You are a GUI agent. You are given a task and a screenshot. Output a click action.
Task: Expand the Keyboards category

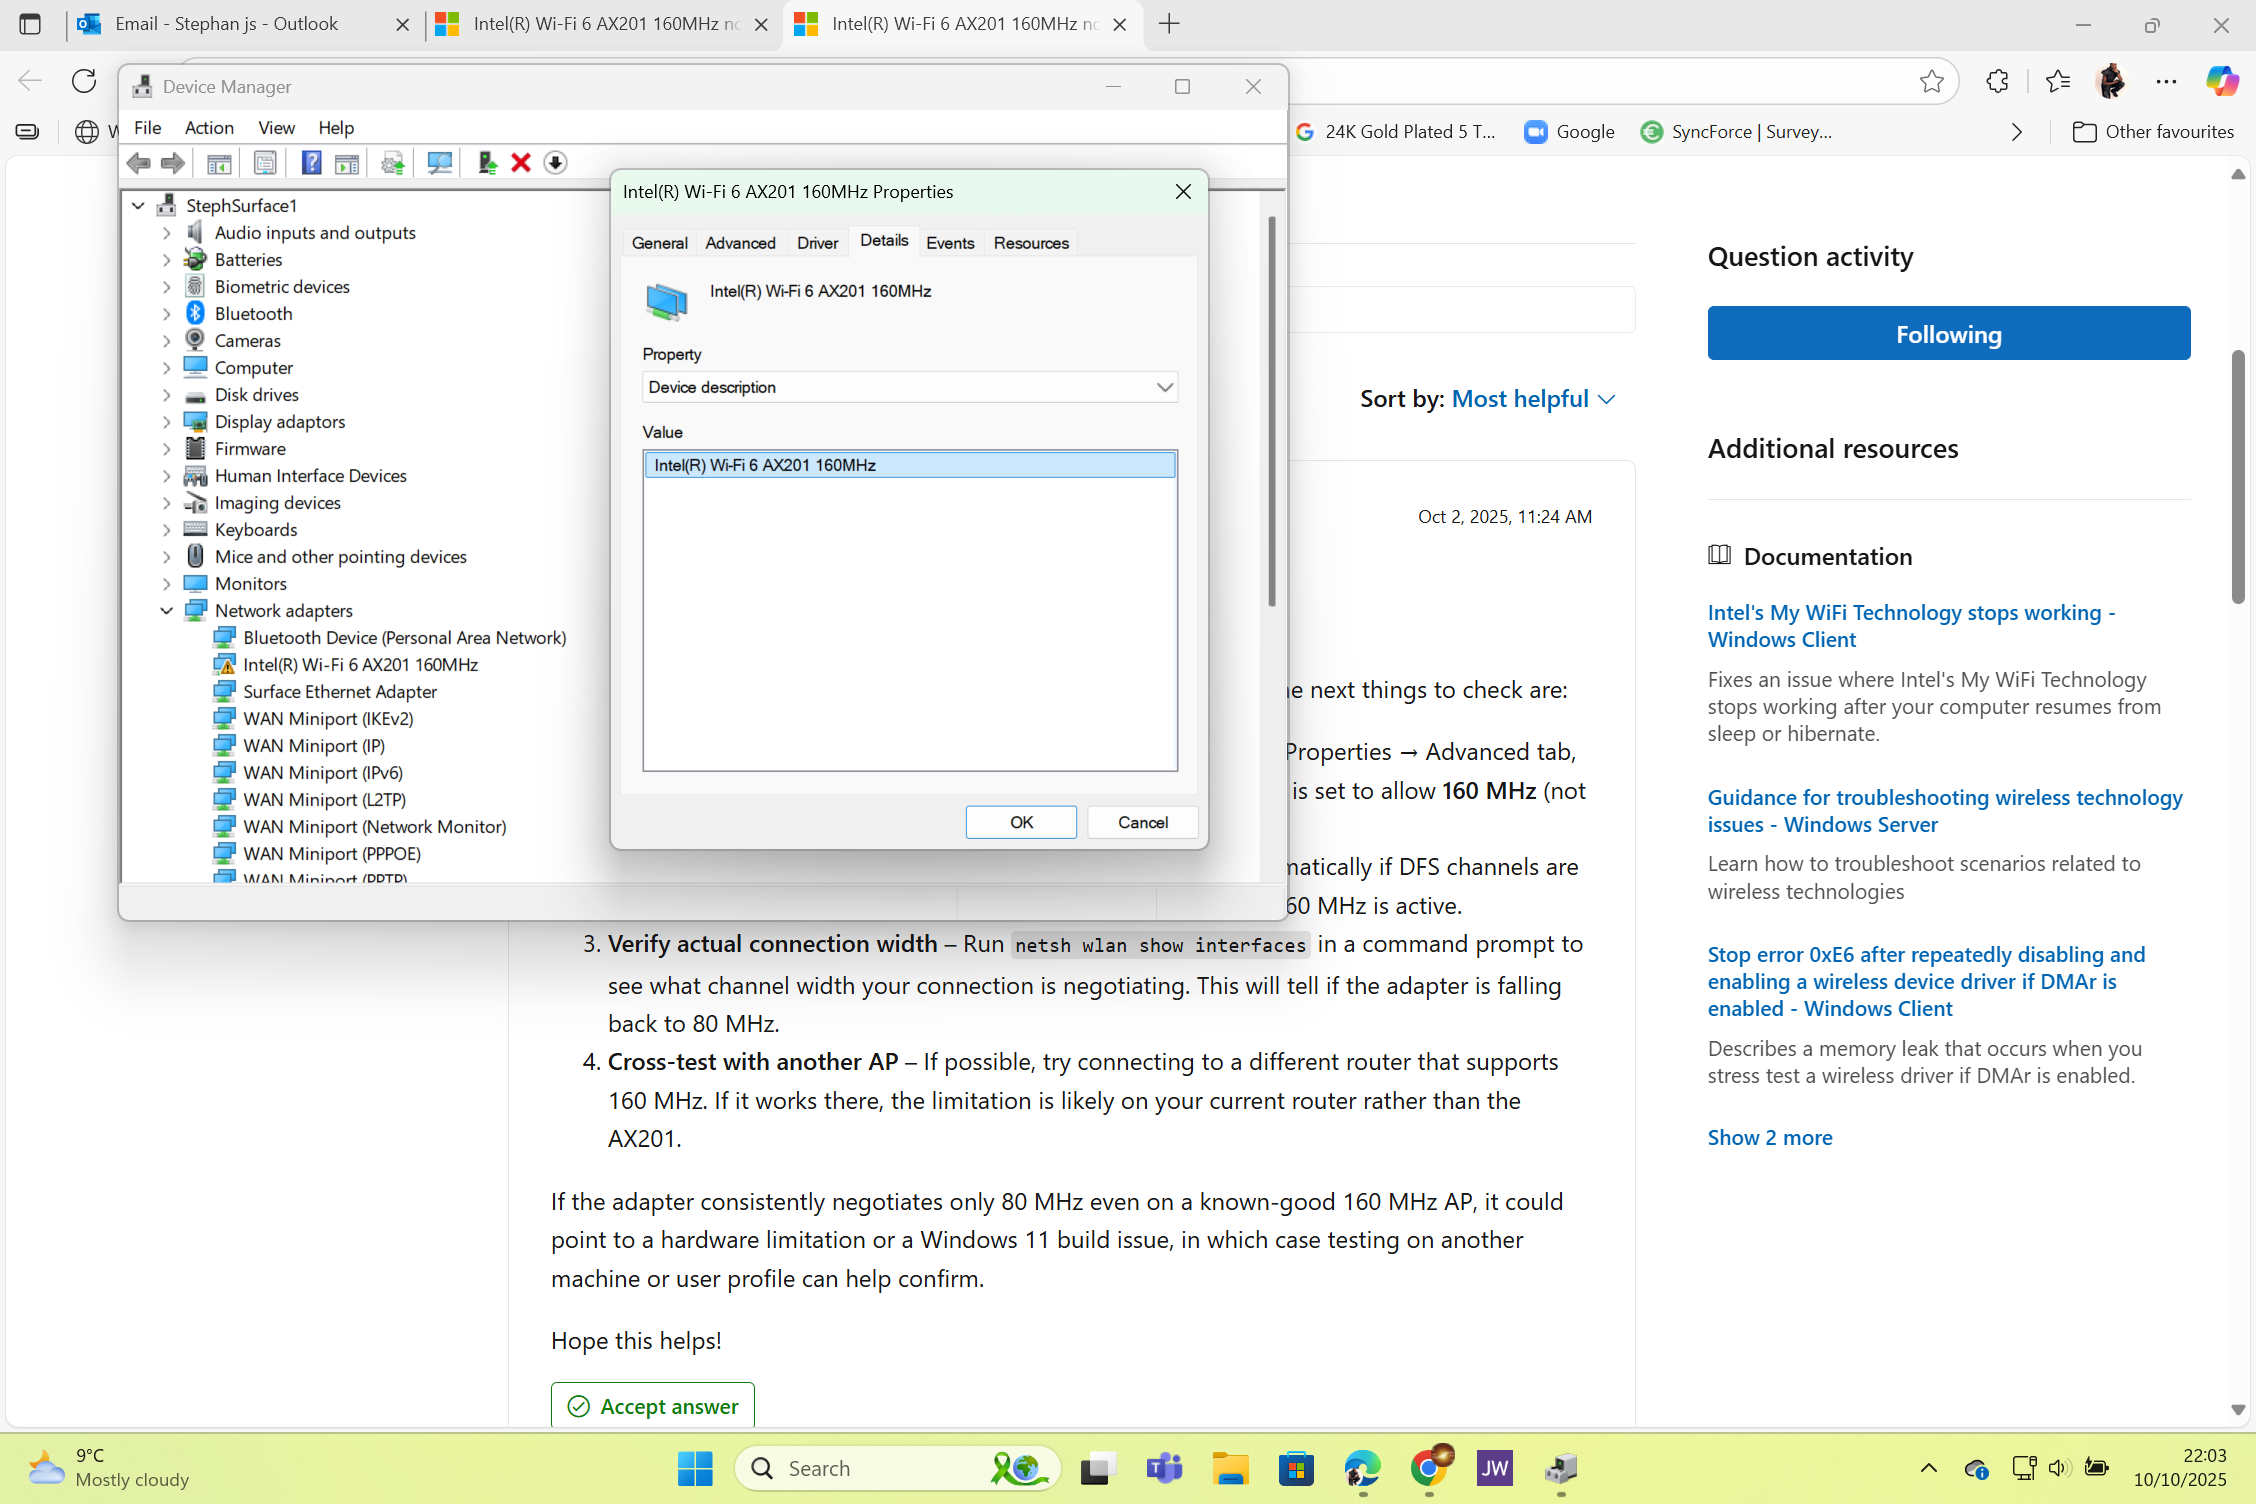point(166,530)
